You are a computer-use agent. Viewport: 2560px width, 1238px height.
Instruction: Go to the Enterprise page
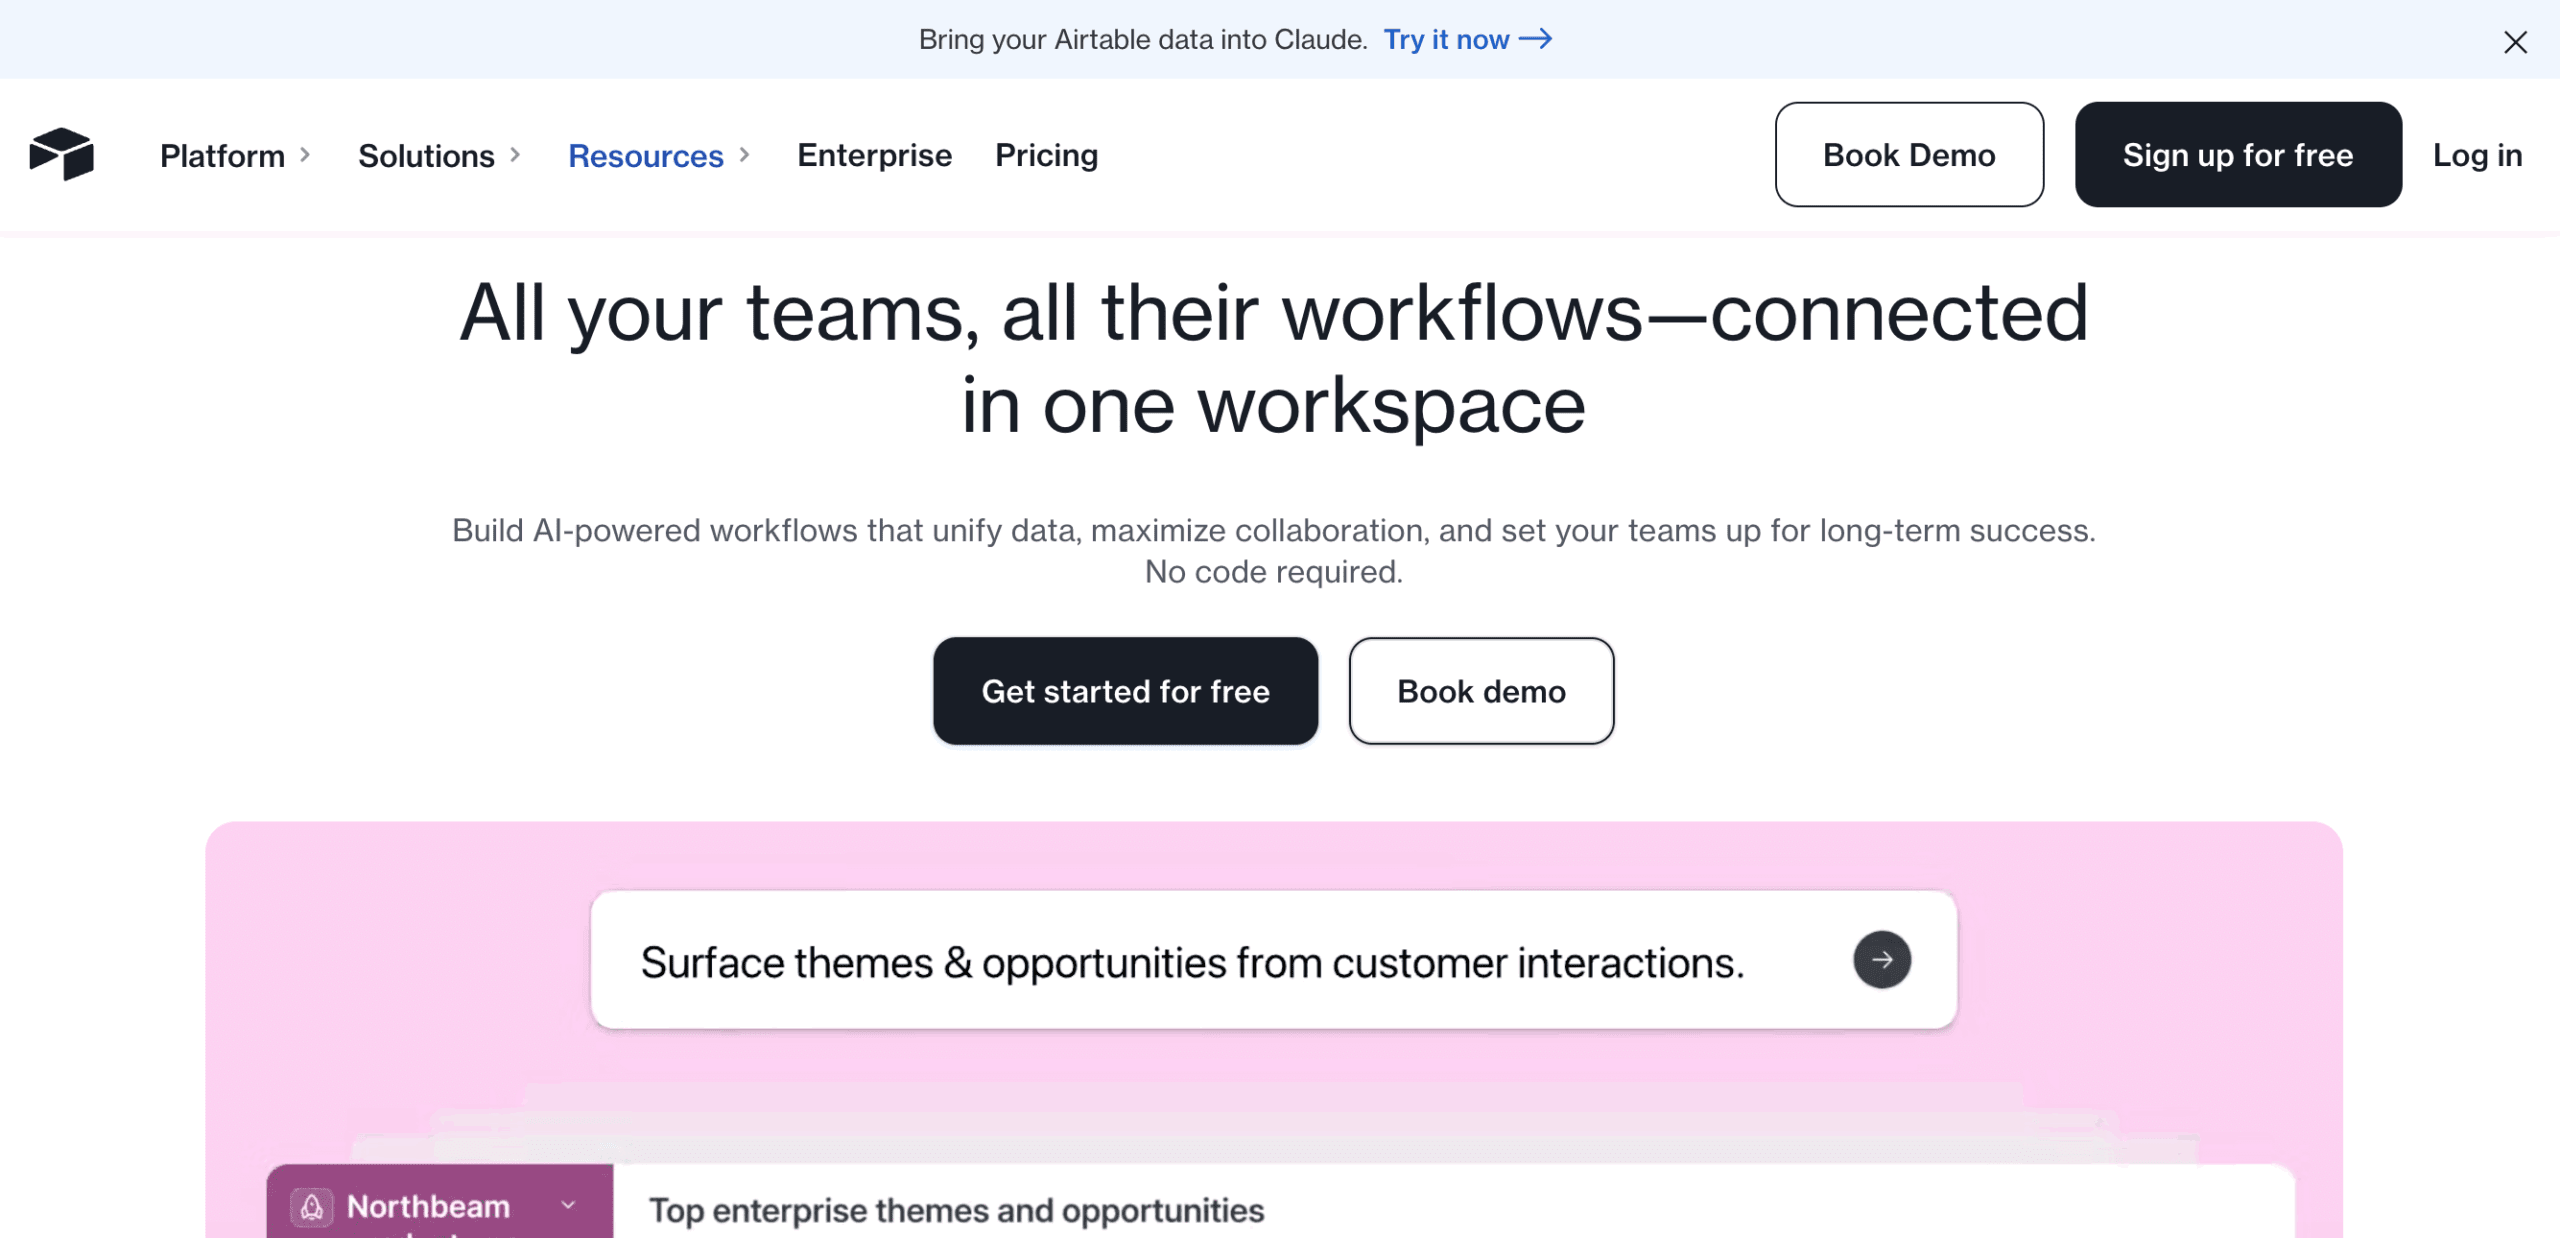click(x=874, y=155)
